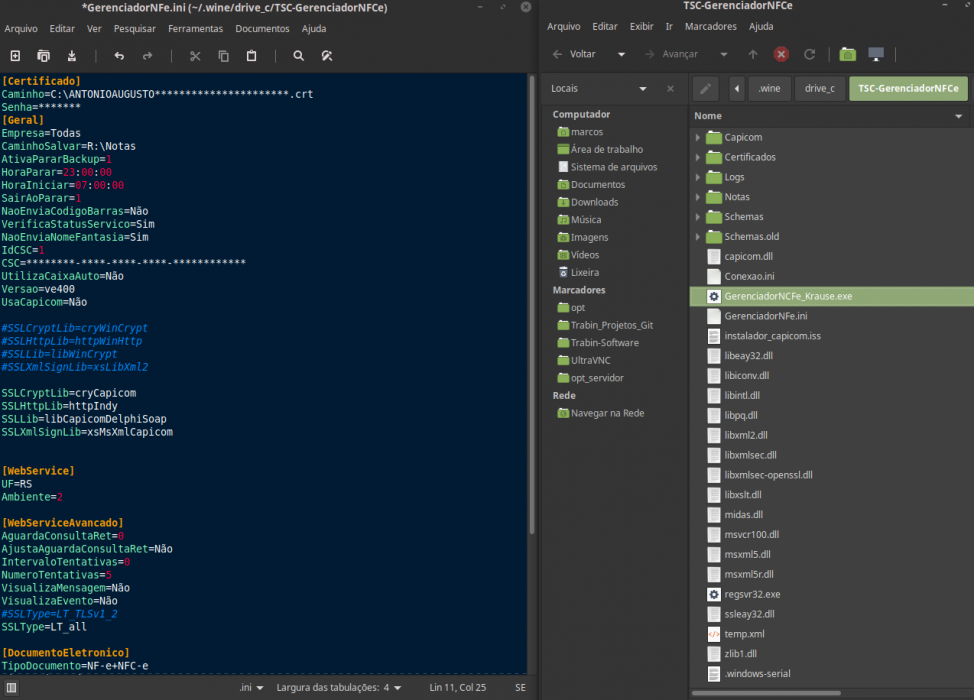The image size is (974, 700).
Task: Click the file list horizontal scrollbar
Action: [766, 693]
